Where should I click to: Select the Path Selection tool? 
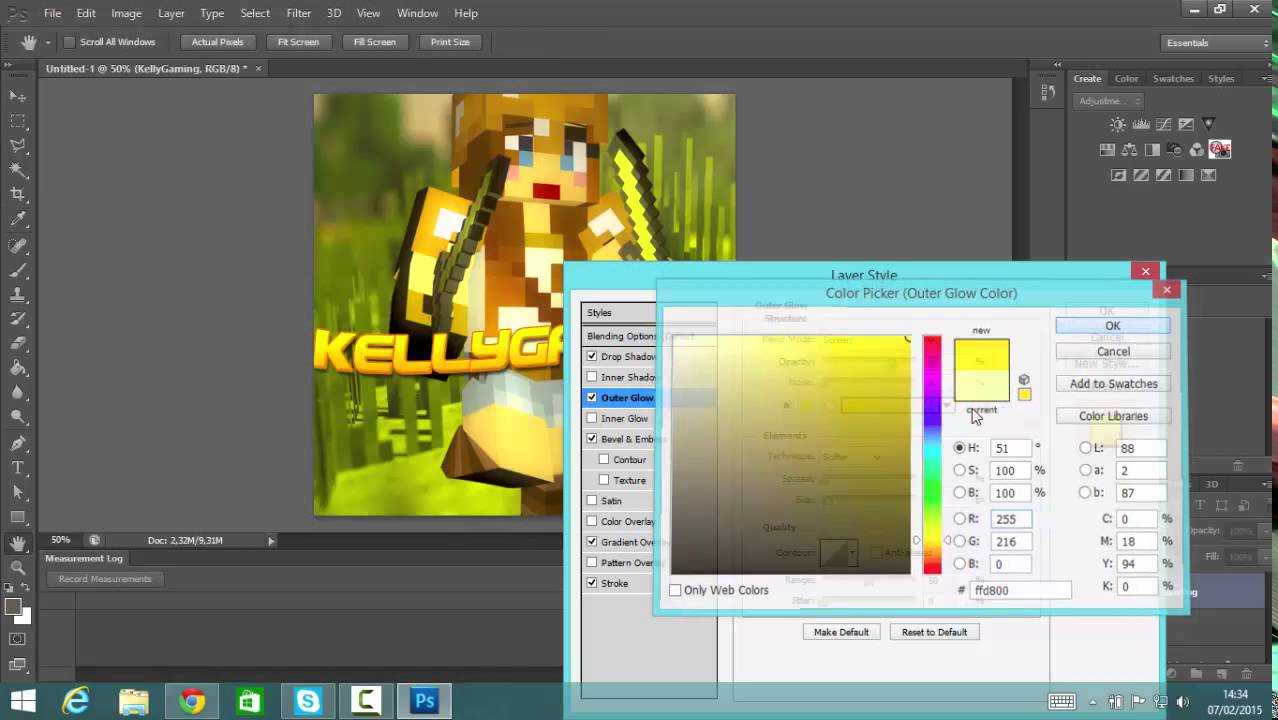coord(18,493)
